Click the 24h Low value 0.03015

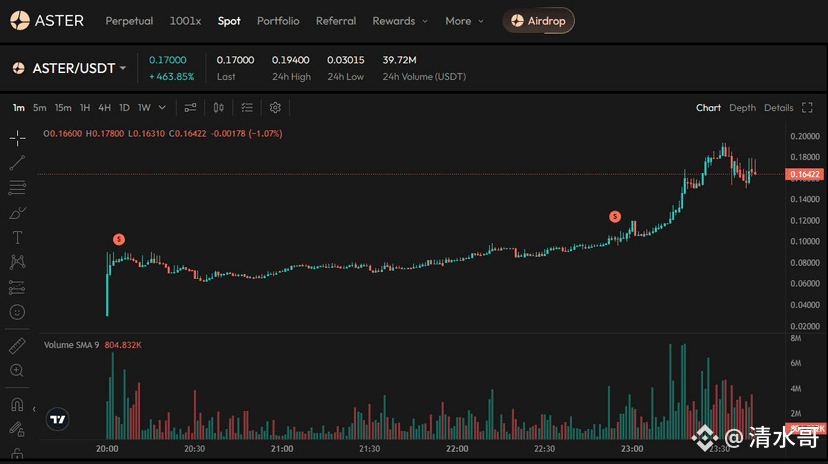tap(345, 60)
